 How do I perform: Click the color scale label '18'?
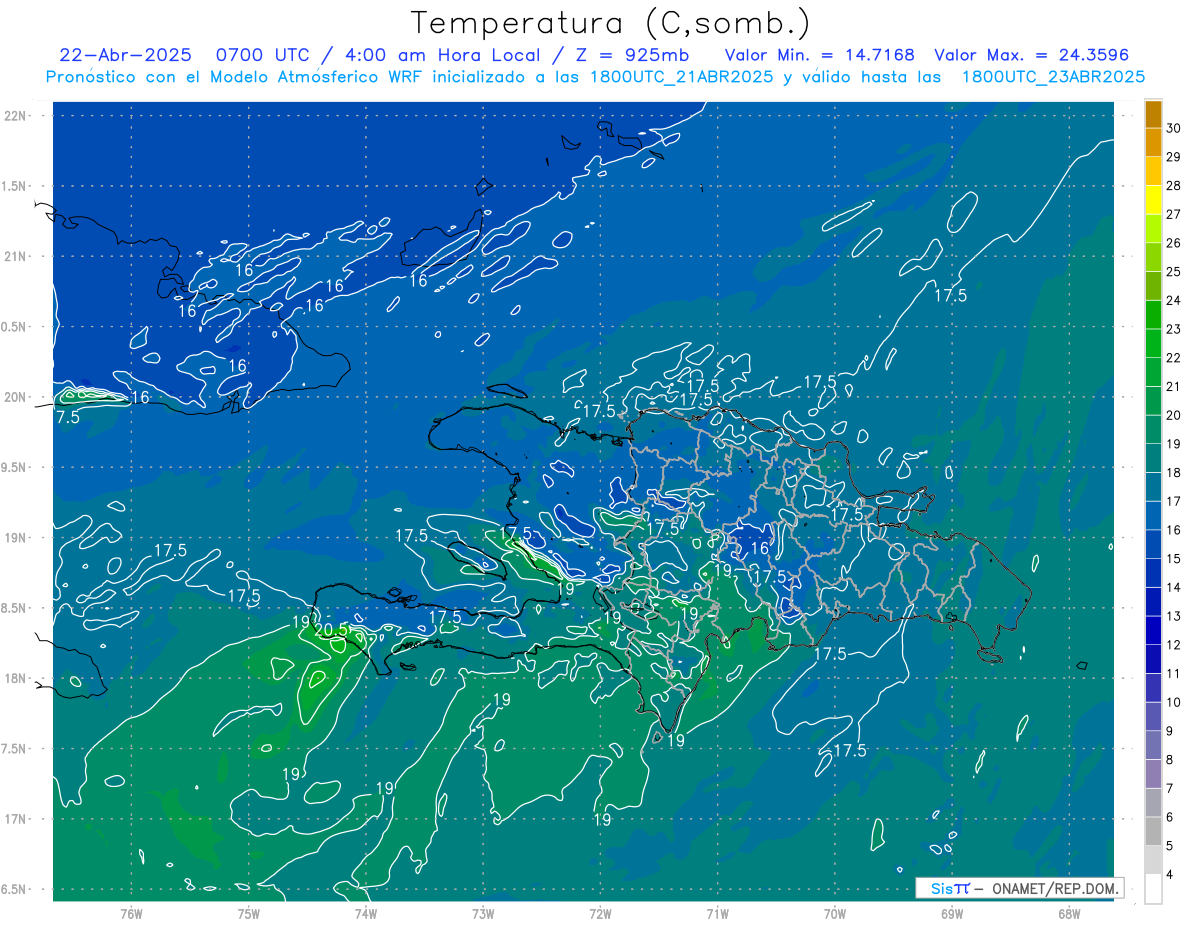click(x=1174, y=473)
